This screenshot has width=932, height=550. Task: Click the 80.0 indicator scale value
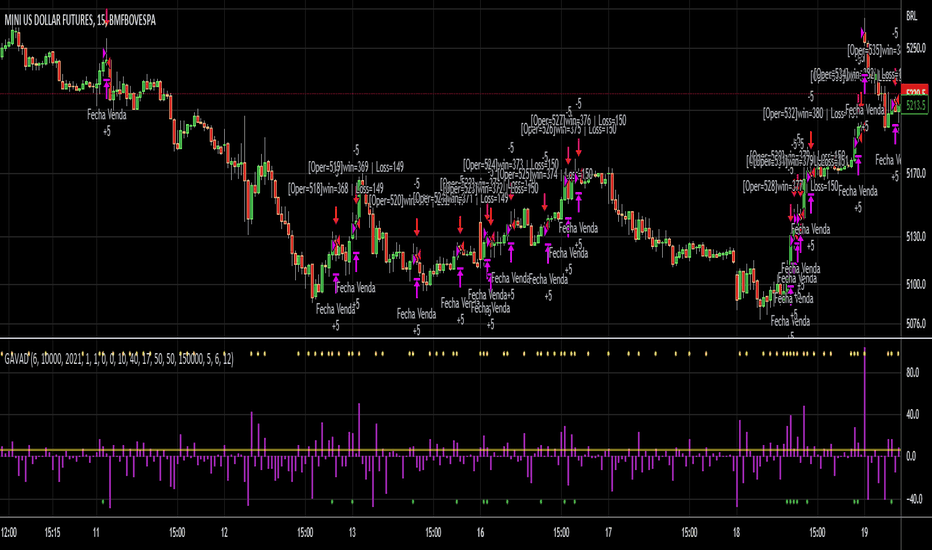tap(912, 373)
